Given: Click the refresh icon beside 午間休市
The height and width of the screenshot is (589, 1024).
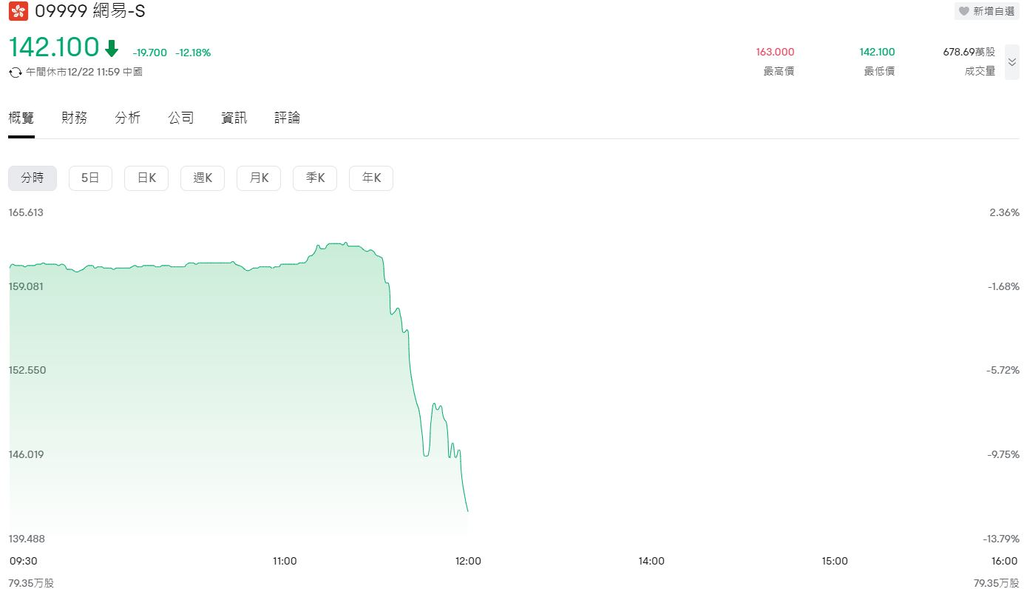Looking at the screenshot, I should [15, 72].
